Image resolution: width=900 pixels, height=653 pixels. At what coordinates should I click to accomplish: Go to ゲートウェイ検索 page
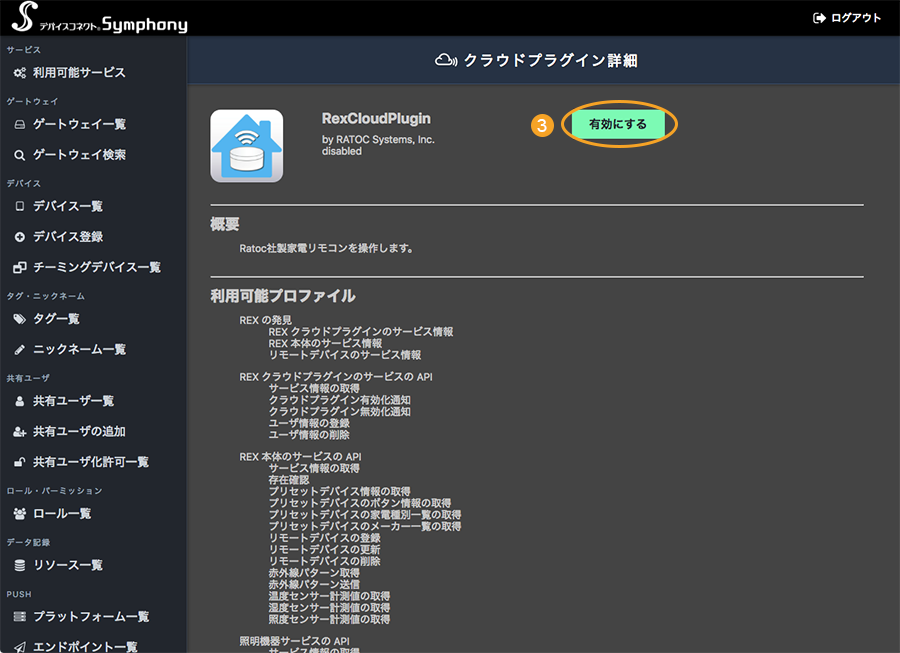(79, 155)
